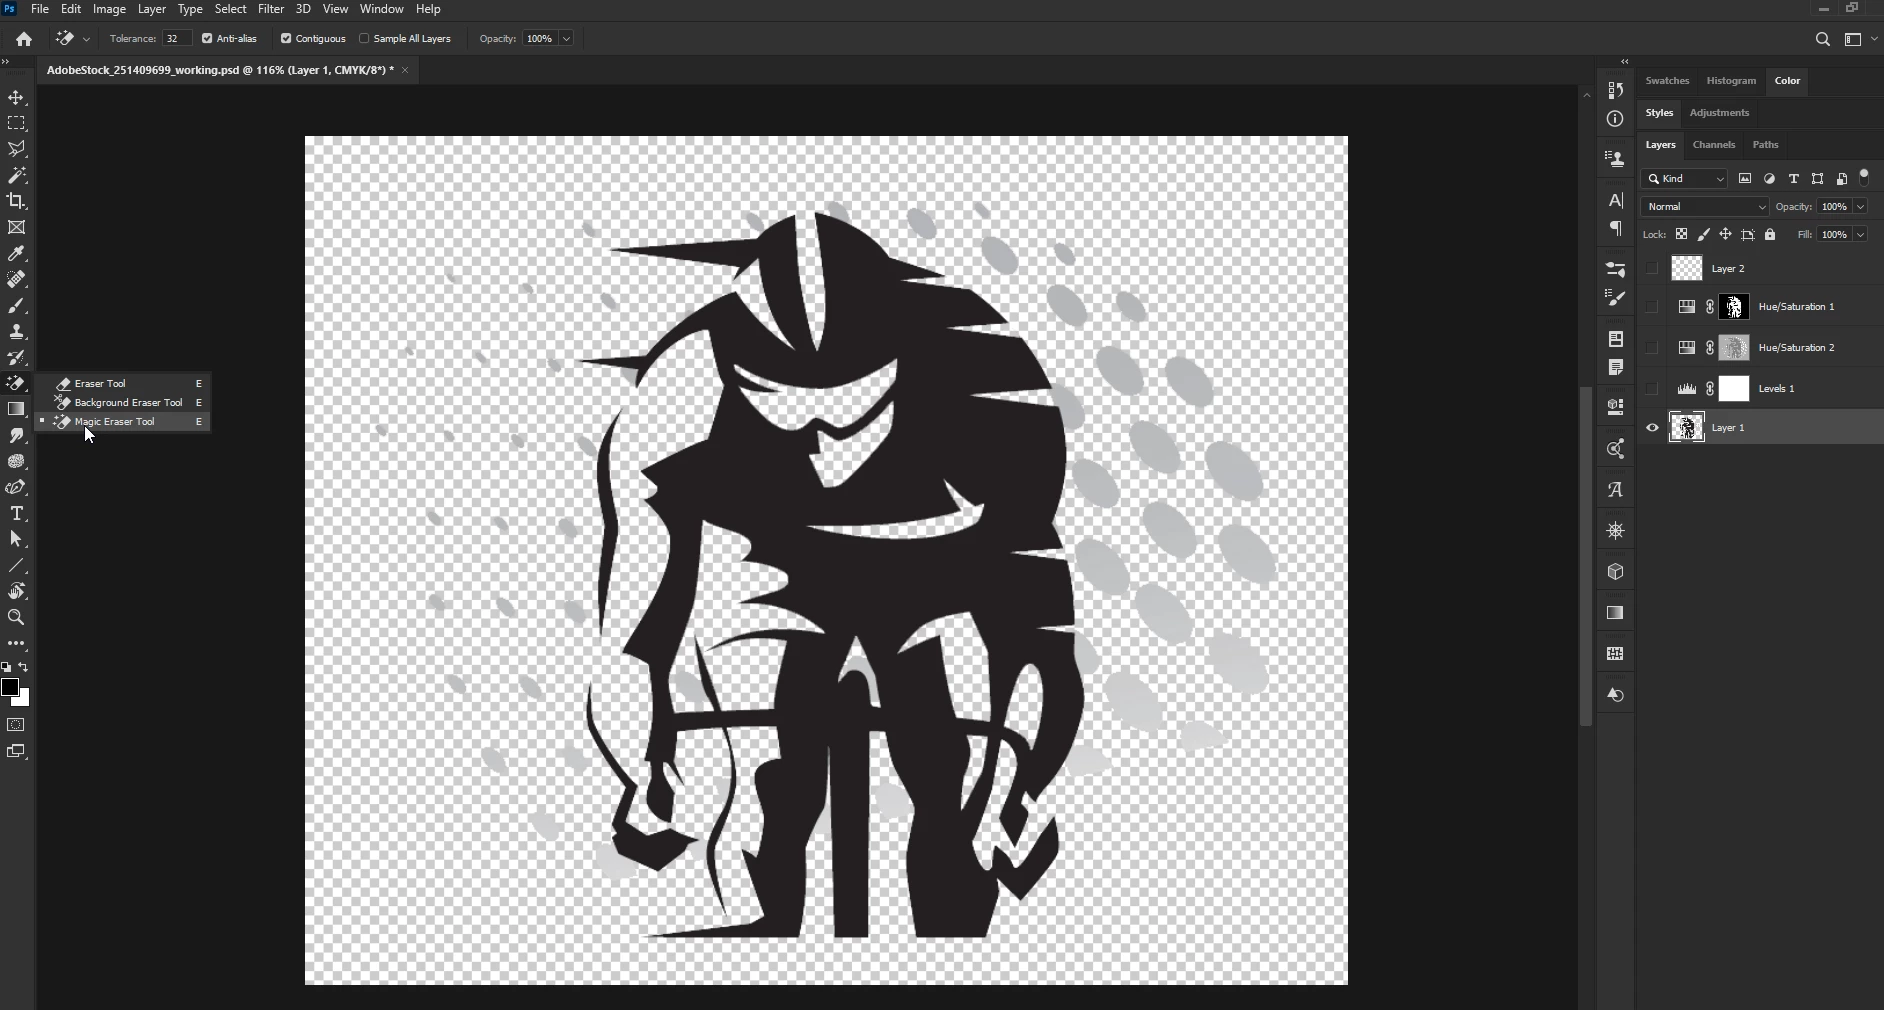The height and width of the screenshot is (1010, 1884).
Task: Open the Search icon in top bar
Action: coord(1822,39)
